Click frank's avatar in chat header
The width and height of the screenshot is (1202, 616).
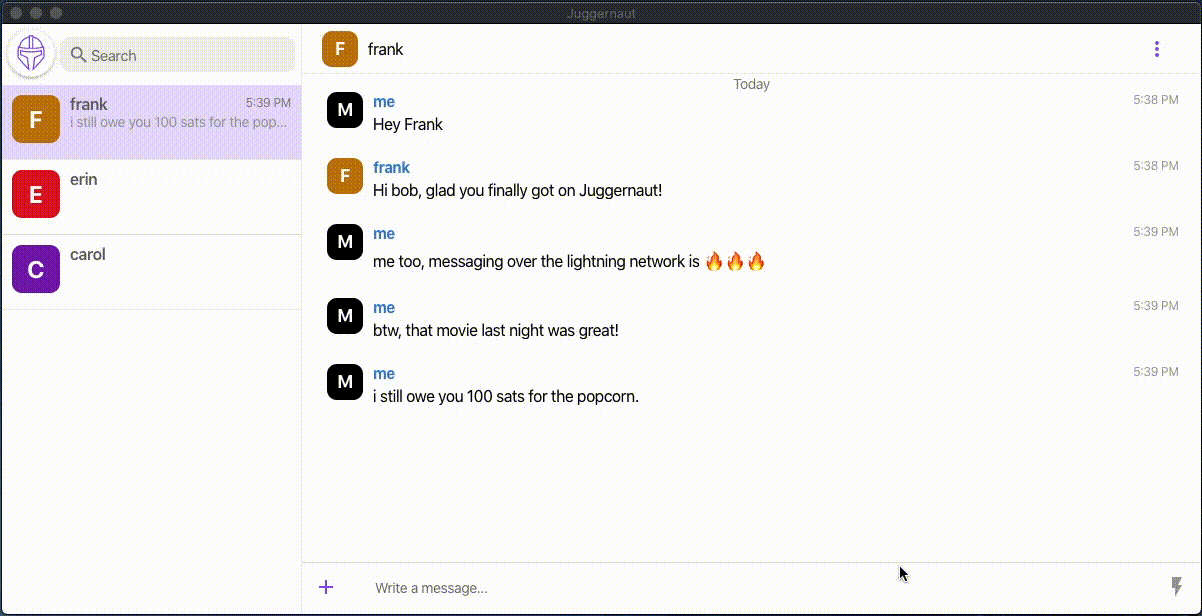click(340, 49)
